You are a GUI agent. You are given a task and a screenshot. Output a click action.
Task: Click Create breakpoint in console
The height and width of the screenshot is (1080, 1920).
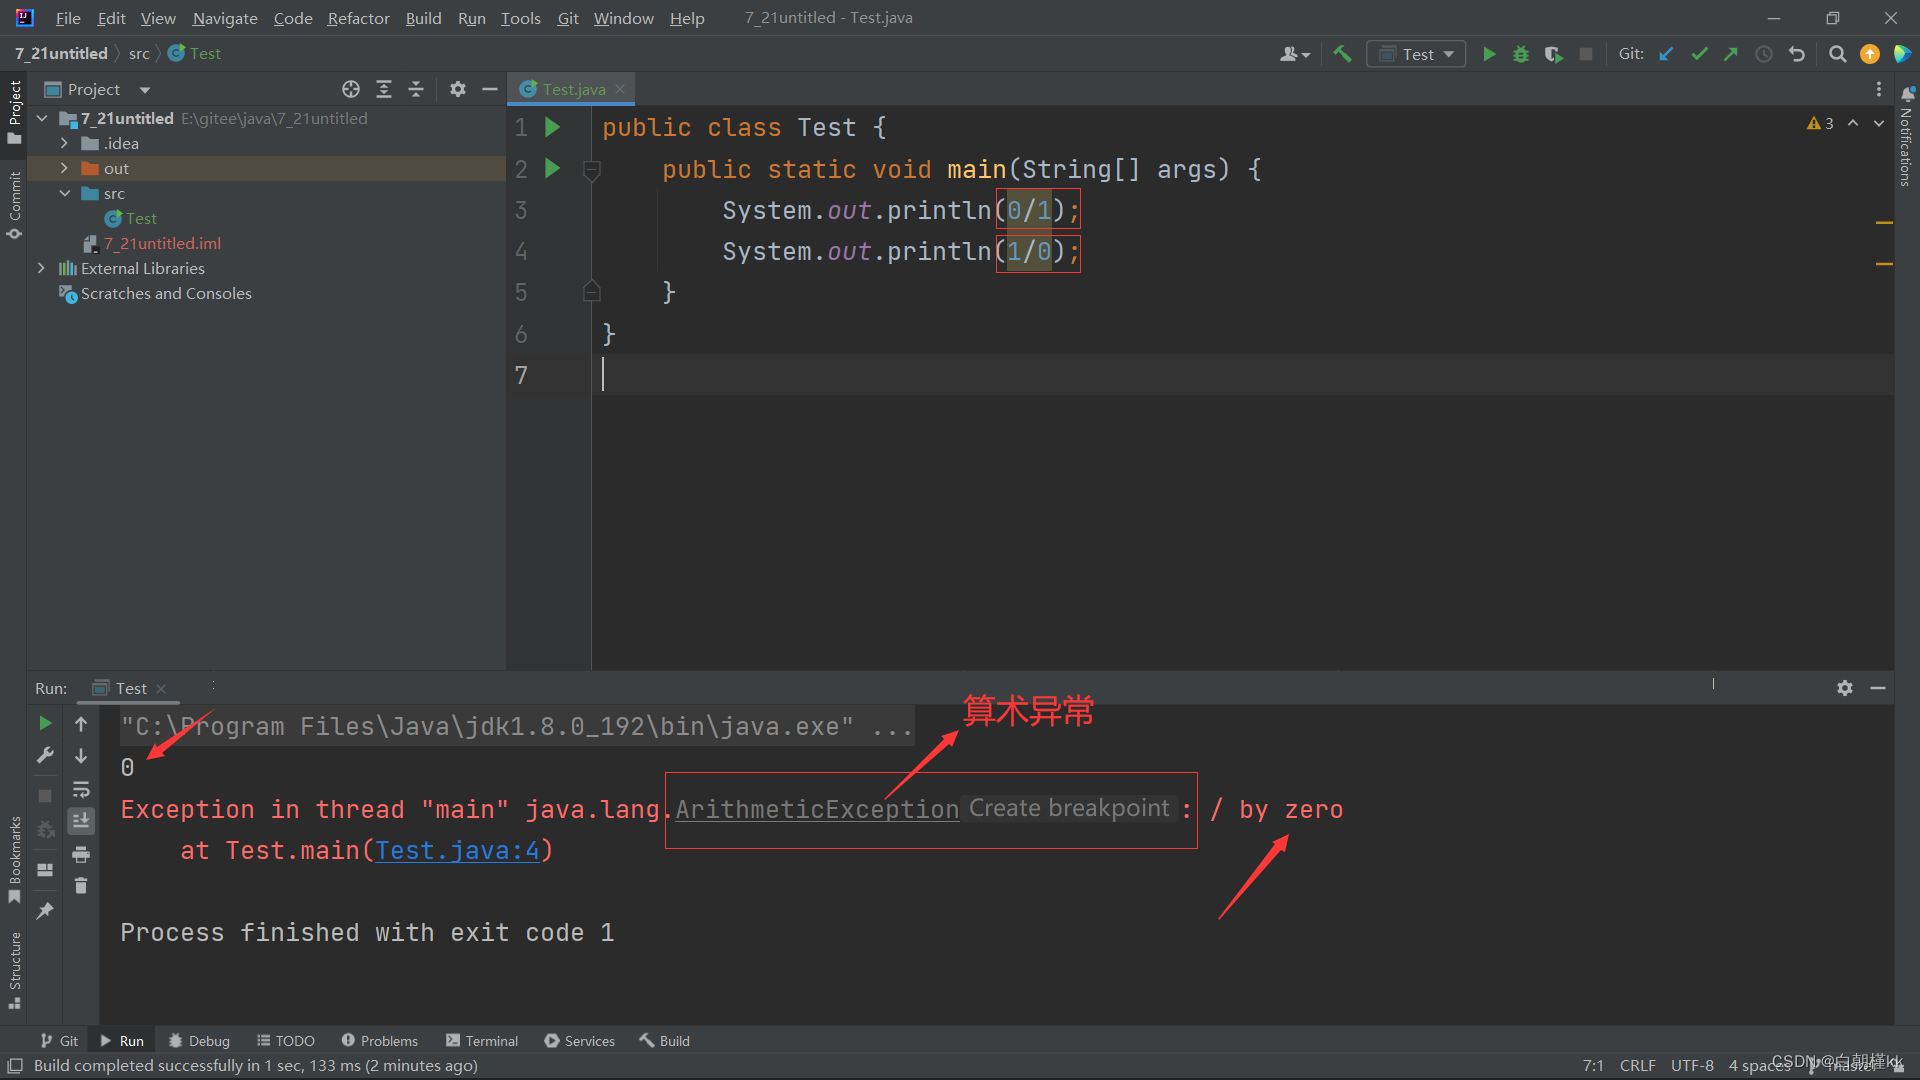coord(1069,808)
